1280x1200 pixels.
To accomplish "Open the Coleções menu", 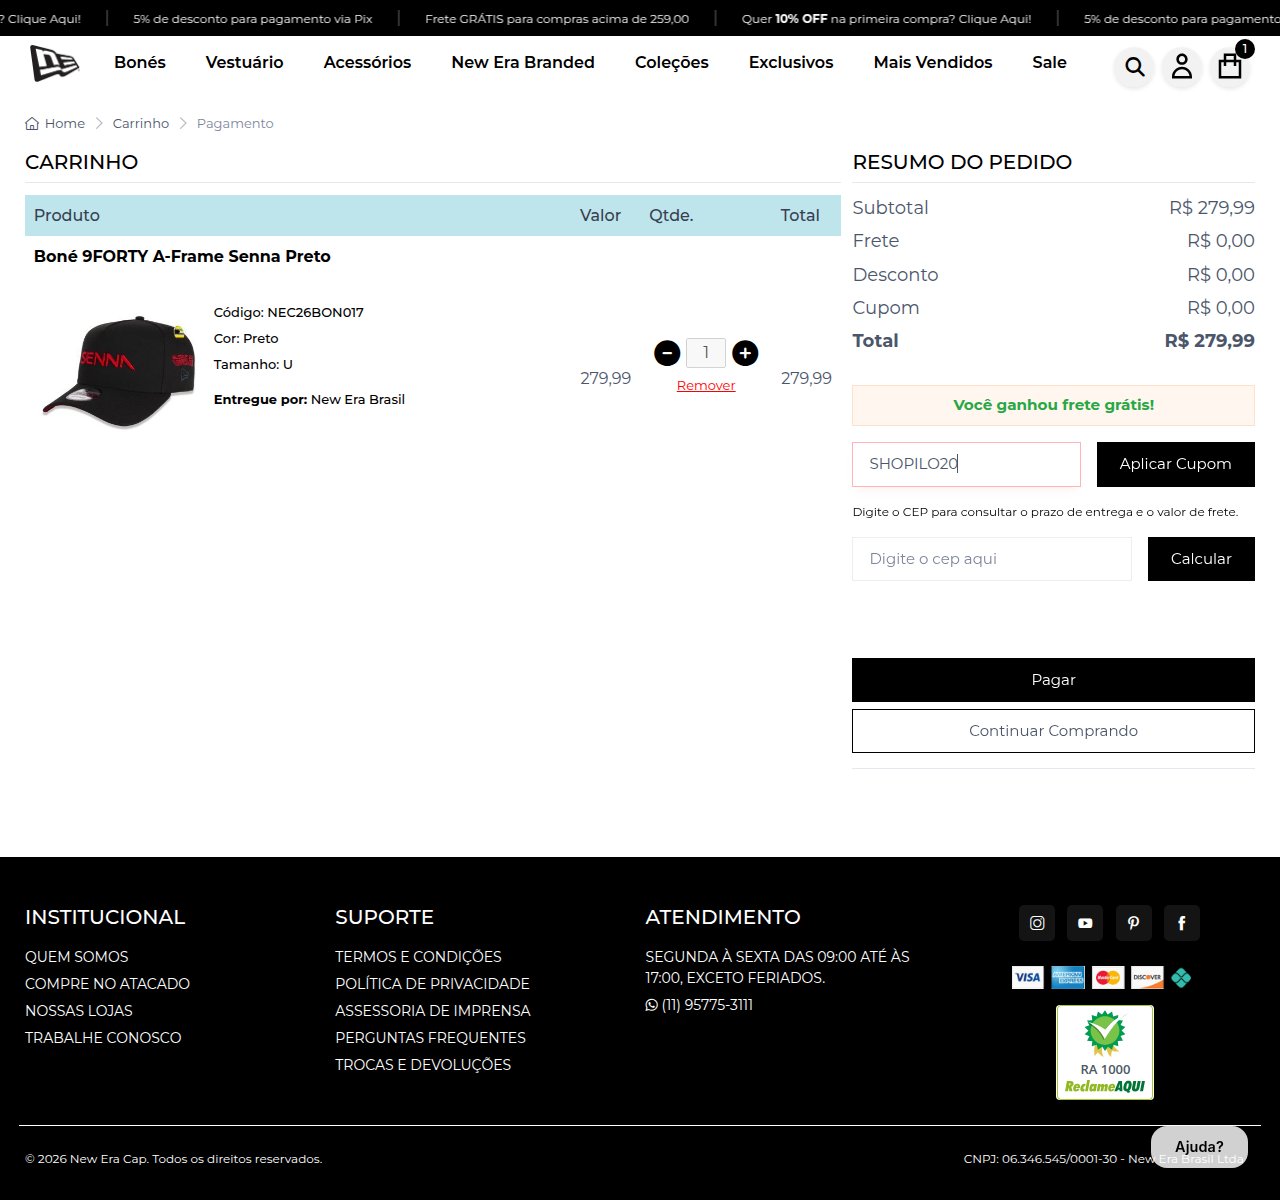I will click(672, 62).
